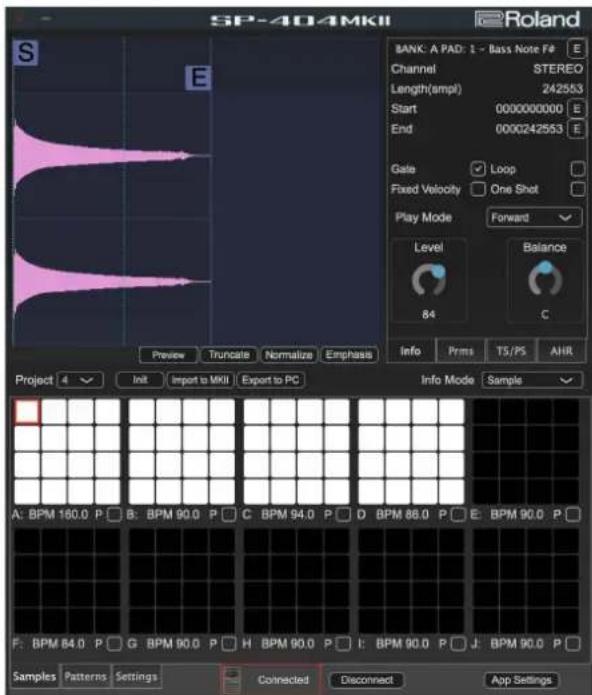Select the first pad in bank C
The width and height of the screenshot is (592, 695).
pos(257,412)
